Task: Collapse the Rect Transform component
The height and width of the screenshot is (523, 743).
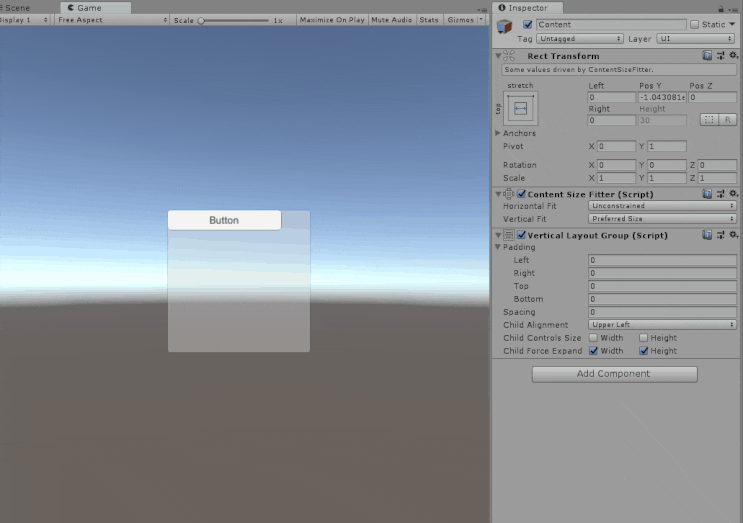Action: point(498,56)
